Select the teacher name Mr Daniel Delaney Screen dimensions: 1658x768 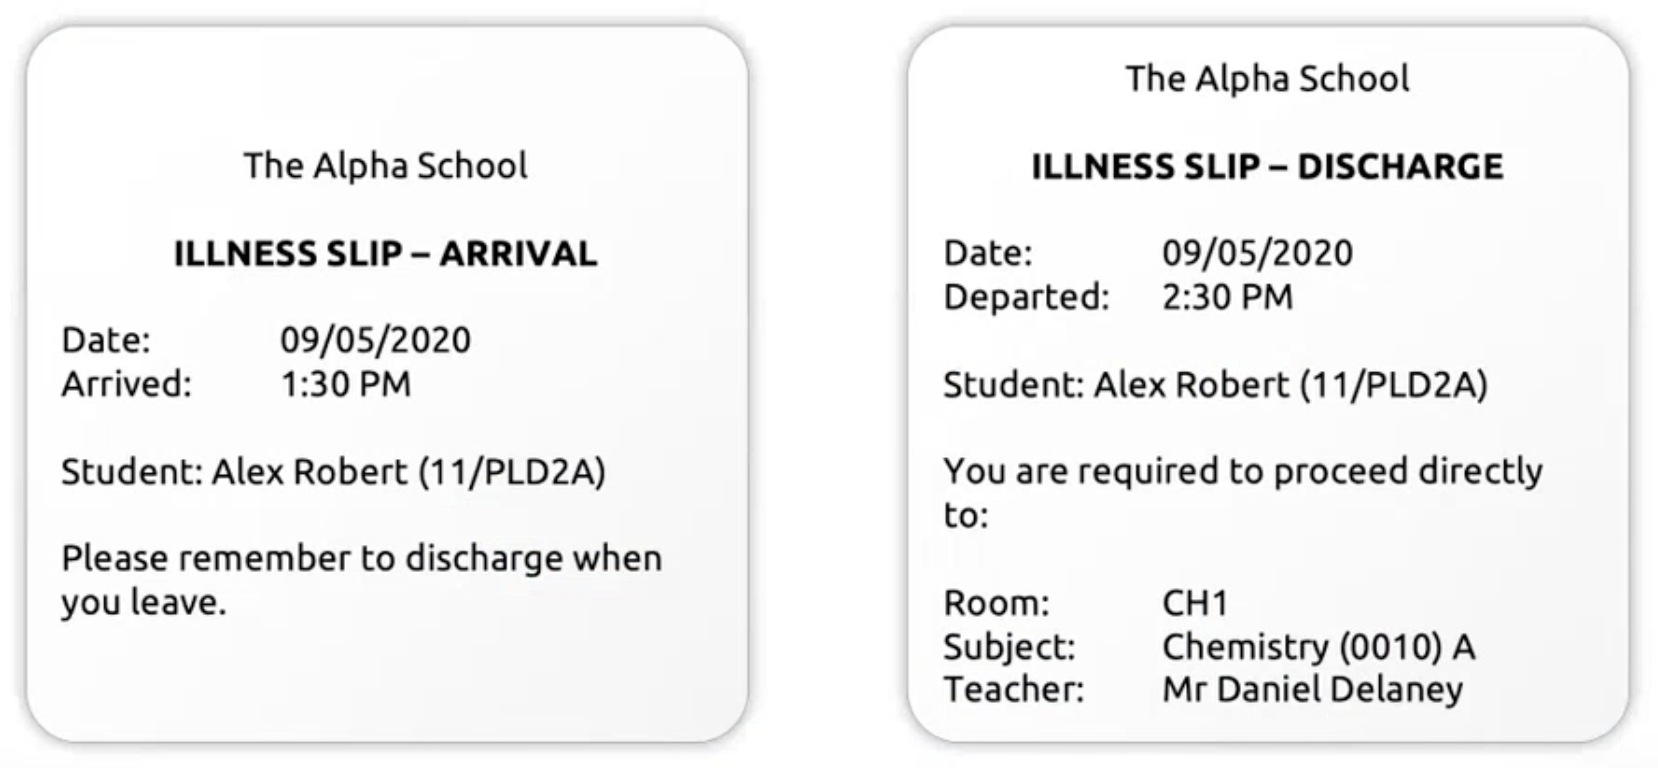1312,690
